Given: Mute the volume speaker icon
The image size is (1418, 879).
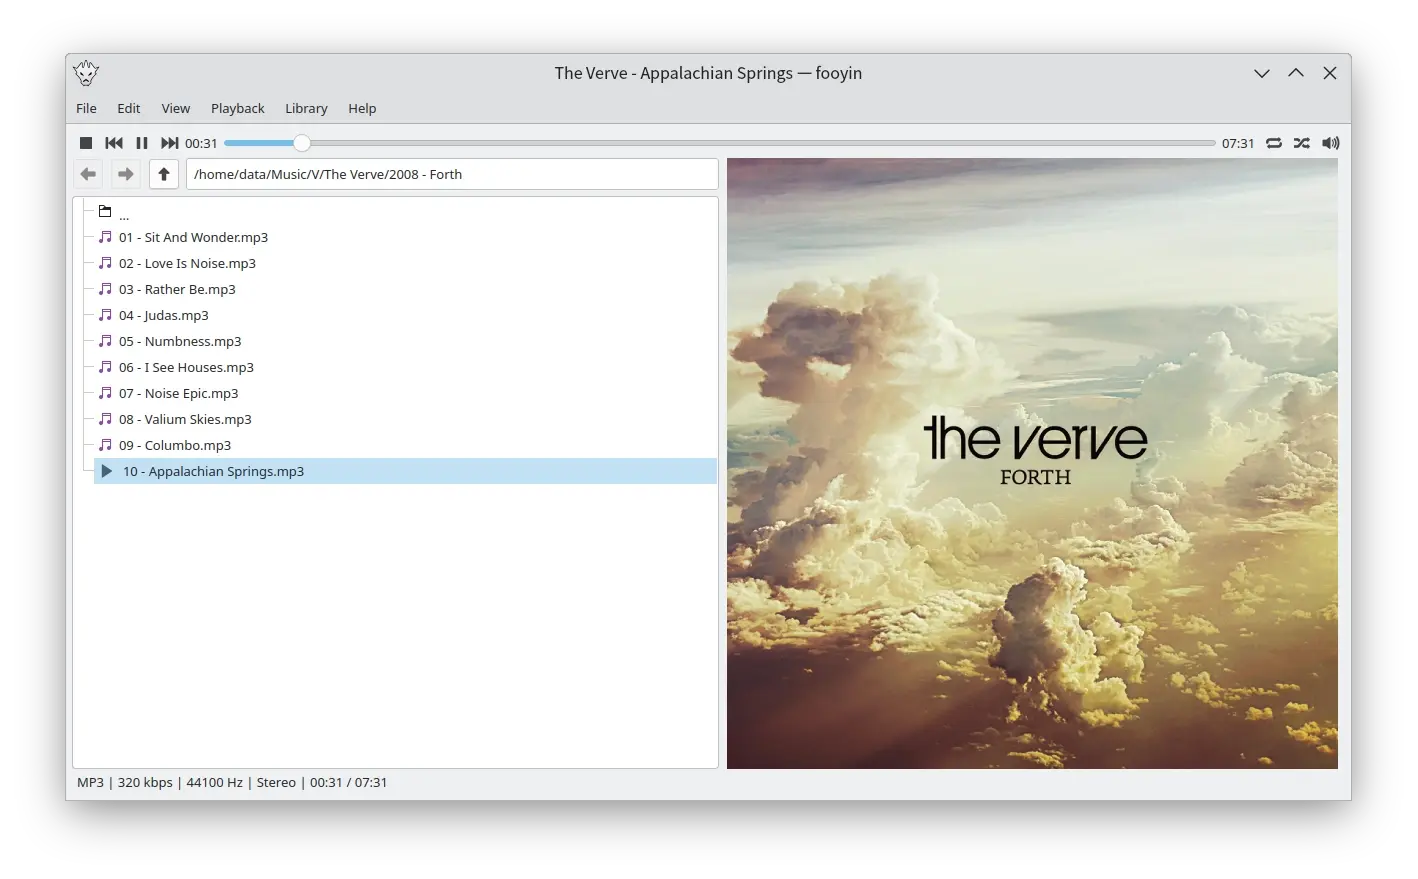Looking at the screenshot, I should tap(1330, 143).
